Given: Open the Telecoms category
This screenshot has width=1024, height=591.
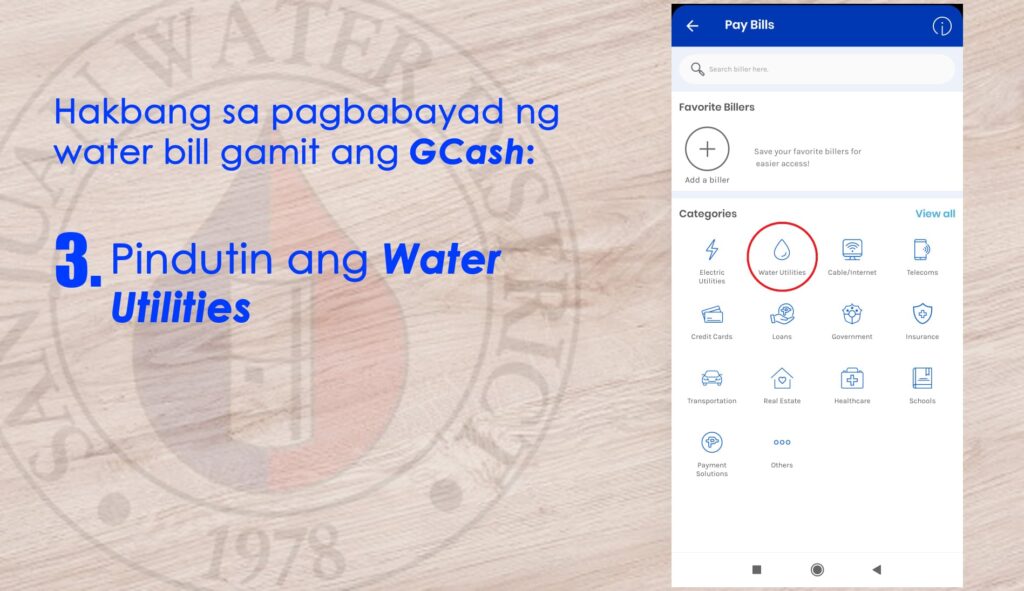Looking at the screenshot, I should 922,257.
